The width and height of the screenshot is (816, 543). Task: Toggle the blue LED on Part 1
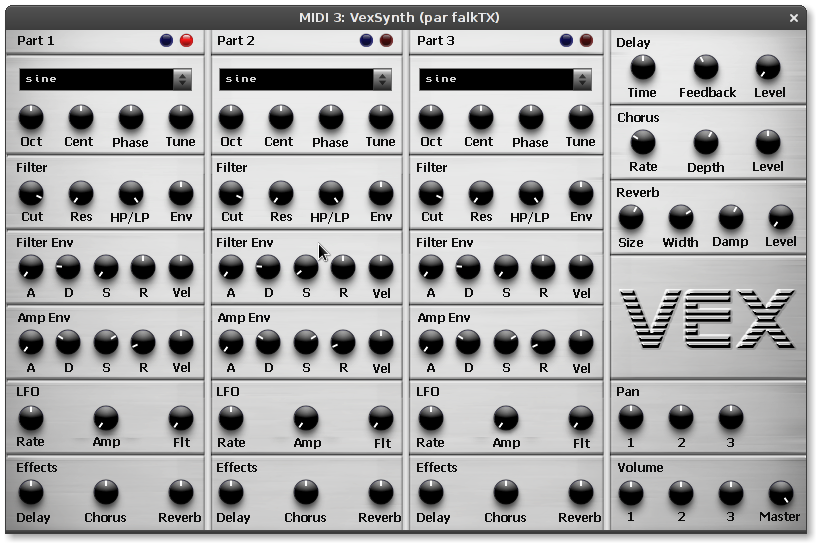coord(167,41)
